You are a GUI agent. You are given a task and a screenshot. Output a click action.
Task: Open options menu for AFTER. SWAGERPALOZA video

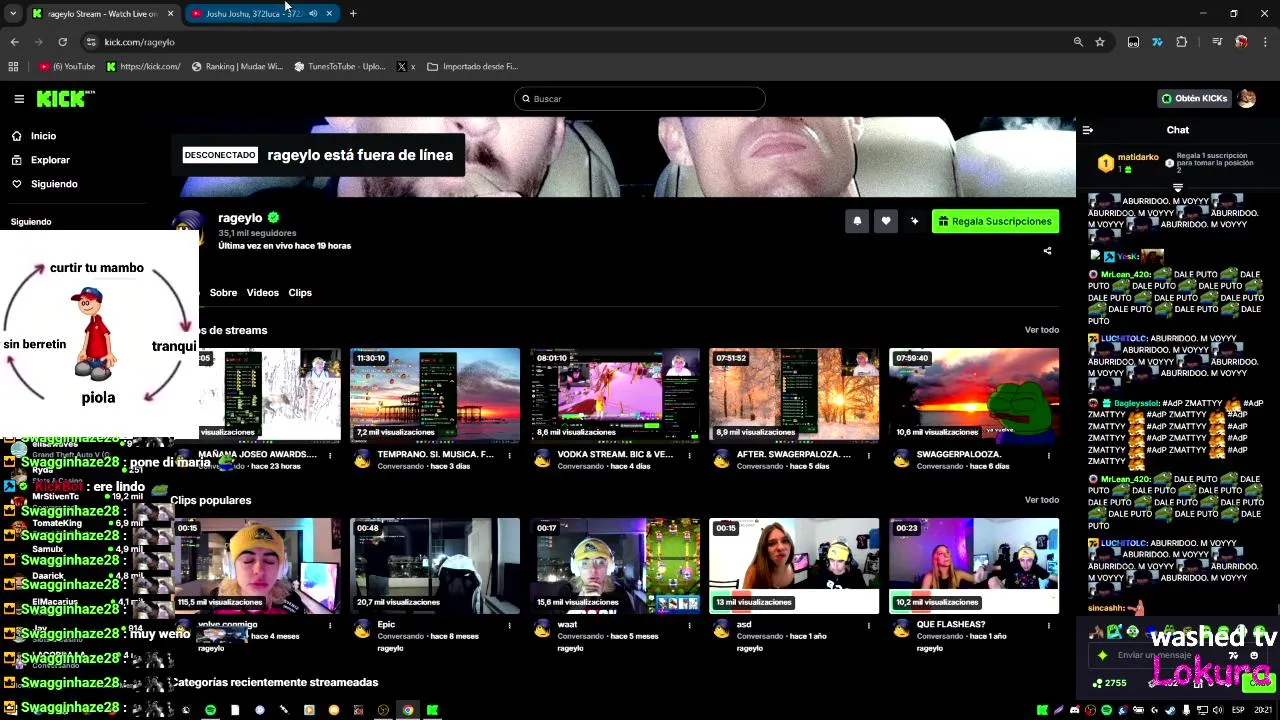[868, 455]
